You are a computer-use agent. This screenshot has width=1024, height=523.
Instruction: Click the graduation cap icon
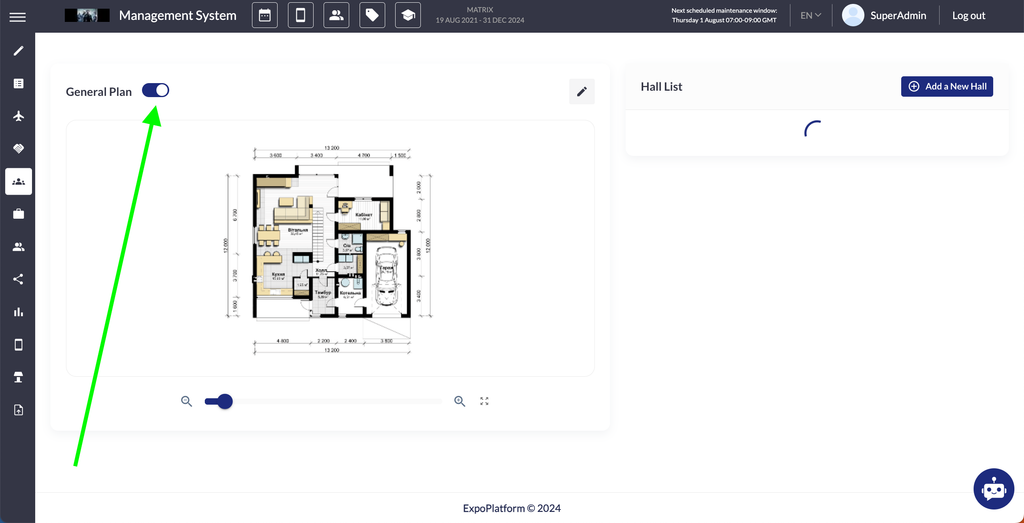(x=407, y=16)
